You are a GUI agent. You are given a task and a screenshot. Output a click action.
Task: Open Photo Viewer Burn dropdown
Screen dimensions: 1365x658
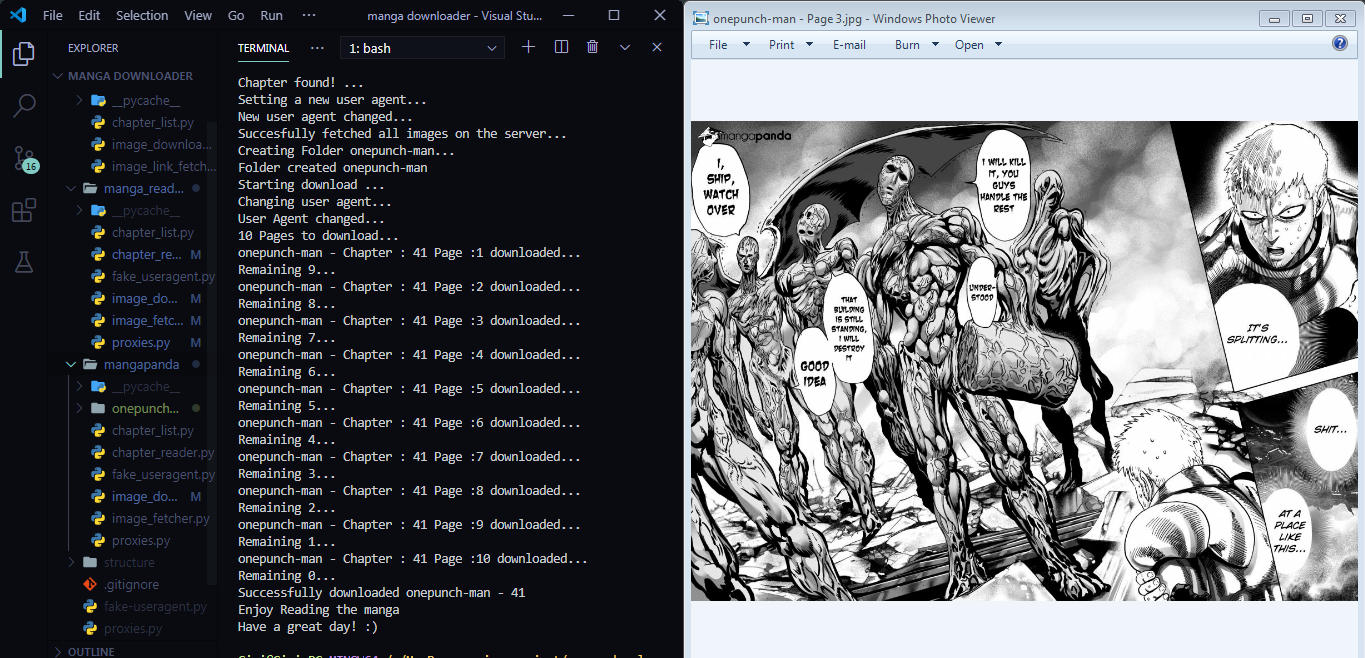pyautogui.click(x=917, y=45)
